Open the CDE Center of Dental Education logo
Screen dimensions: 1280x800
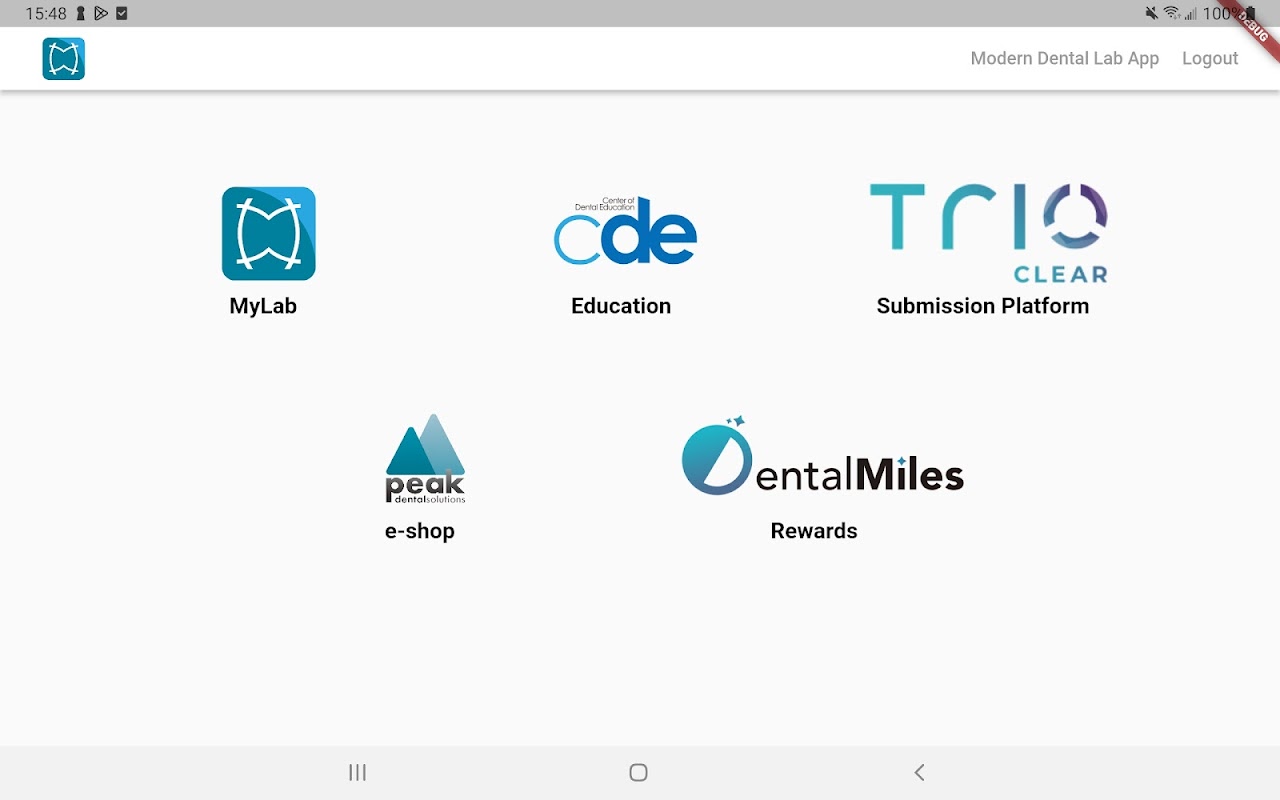625,230
